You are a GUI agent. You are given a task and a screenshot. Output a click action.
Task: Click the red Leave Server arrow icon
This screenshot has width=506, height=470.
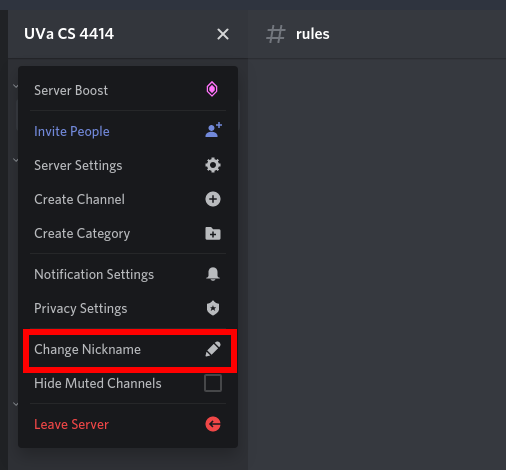(x=213, y=424)
